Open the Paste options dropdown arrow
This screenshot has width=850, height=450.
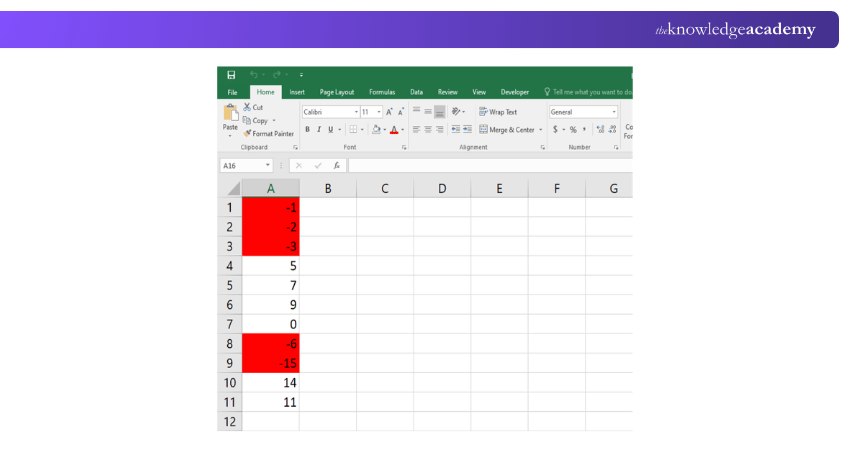point(230,136)
